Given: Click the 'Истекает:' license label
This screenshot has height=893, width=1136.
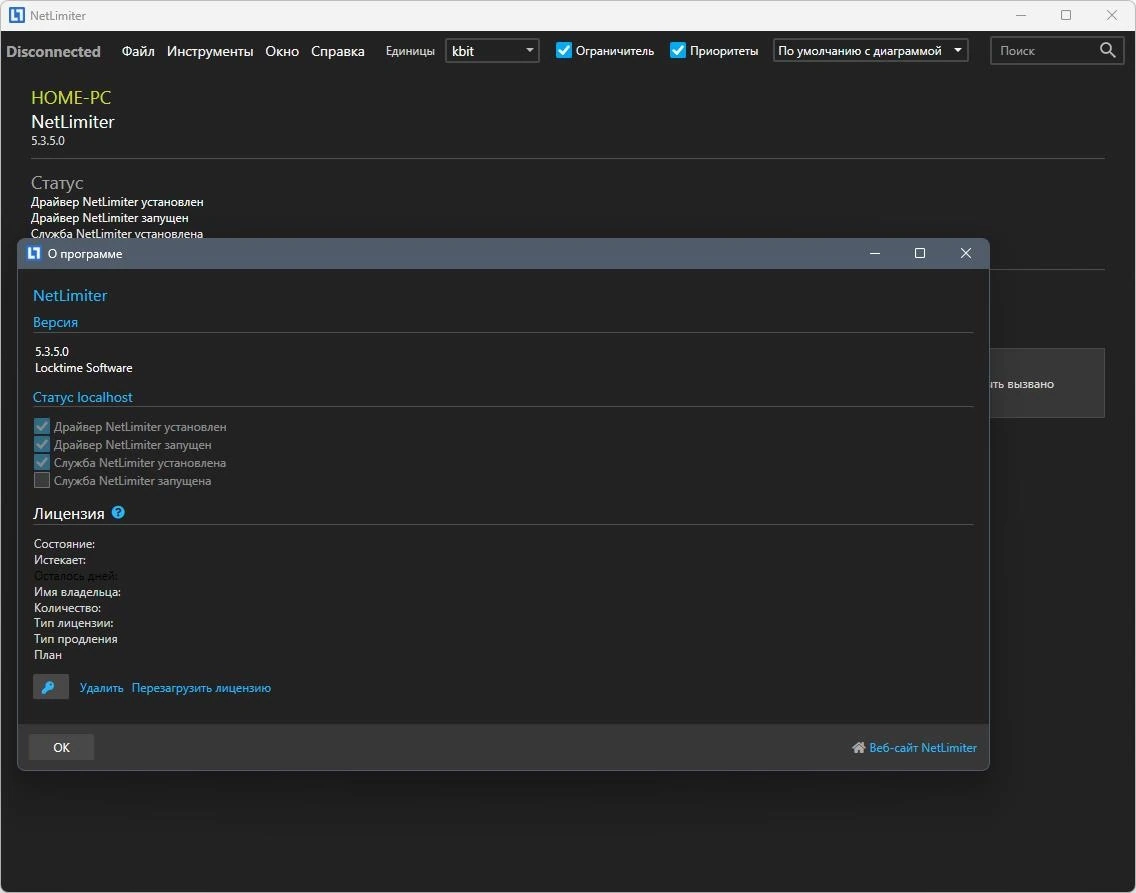Looking at the screenshot, I should click(x=60, y=559).
